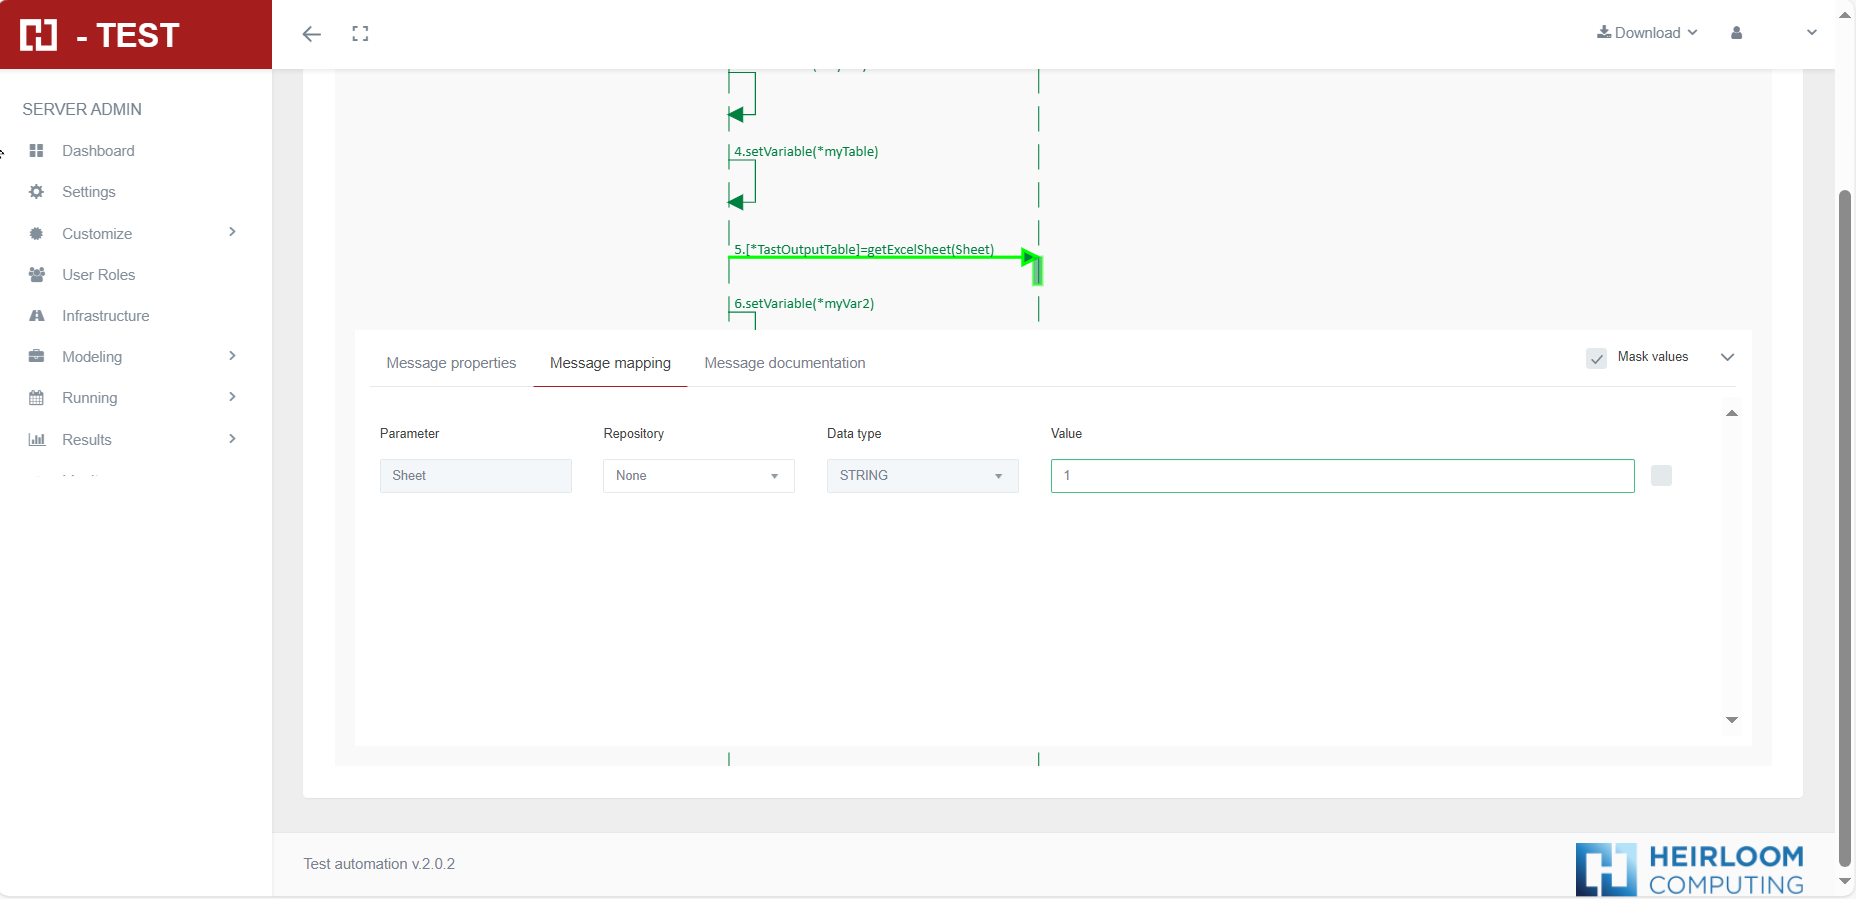Select the getExcelSheet(Sheet) message step
The height and width of the screenshot is (899, 1856).
click(x=864, y=250)
